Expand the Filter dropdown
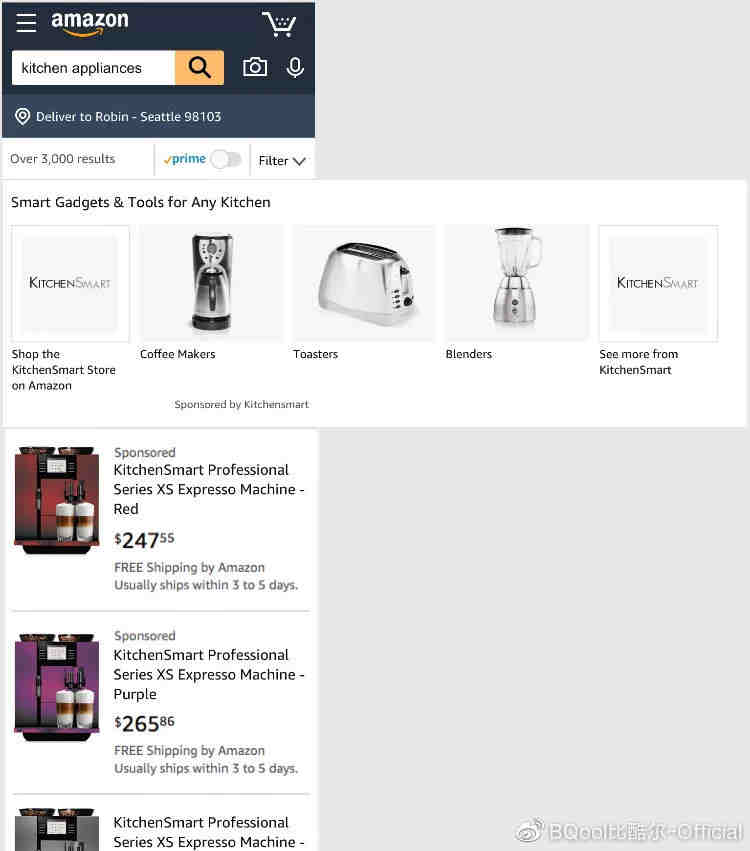The image size is (750, 851). click(x=282, y=161)
